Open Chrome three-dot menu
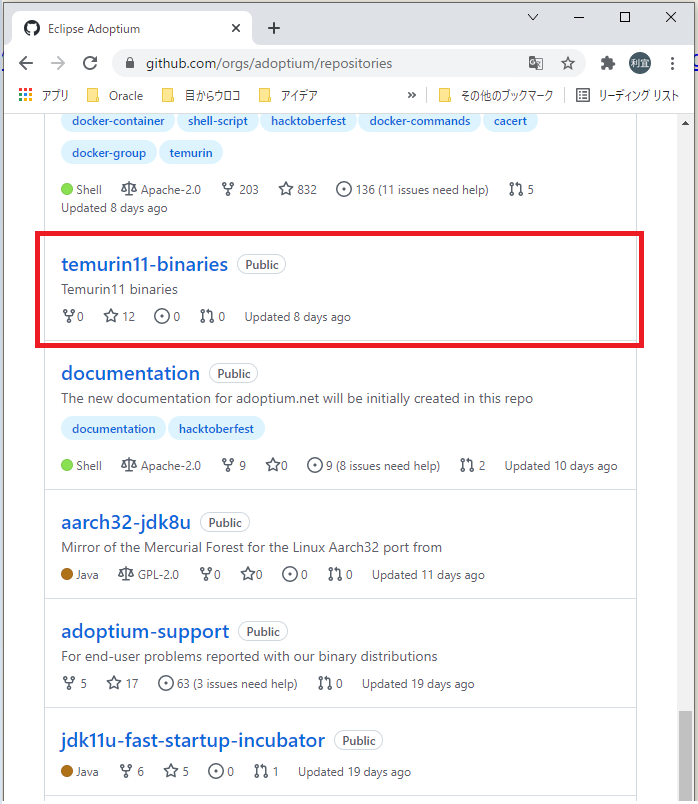 pyautogui.click(x=672, y=63)
